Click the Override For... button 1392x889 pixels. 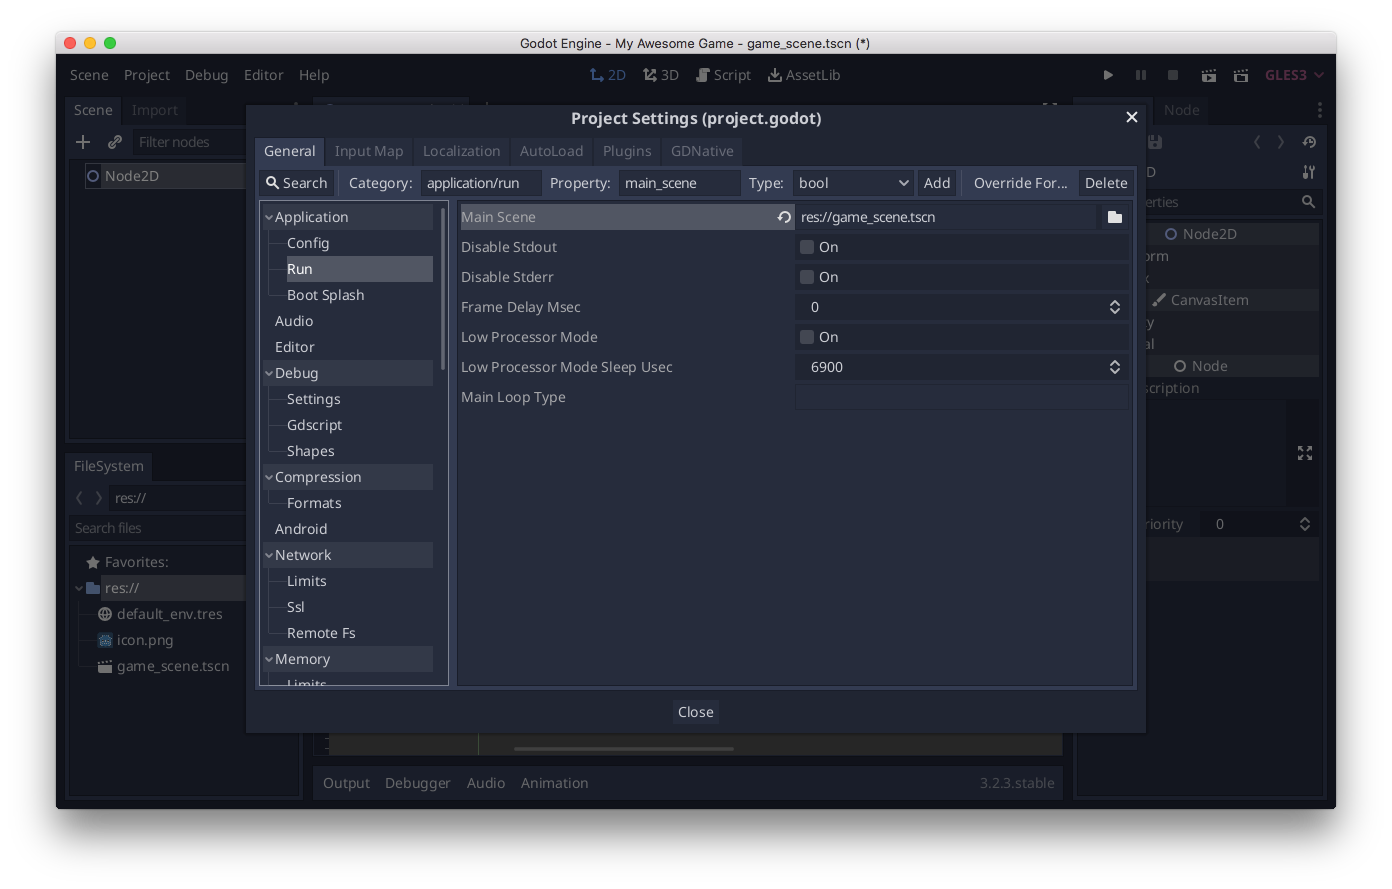coord(1020,183)
